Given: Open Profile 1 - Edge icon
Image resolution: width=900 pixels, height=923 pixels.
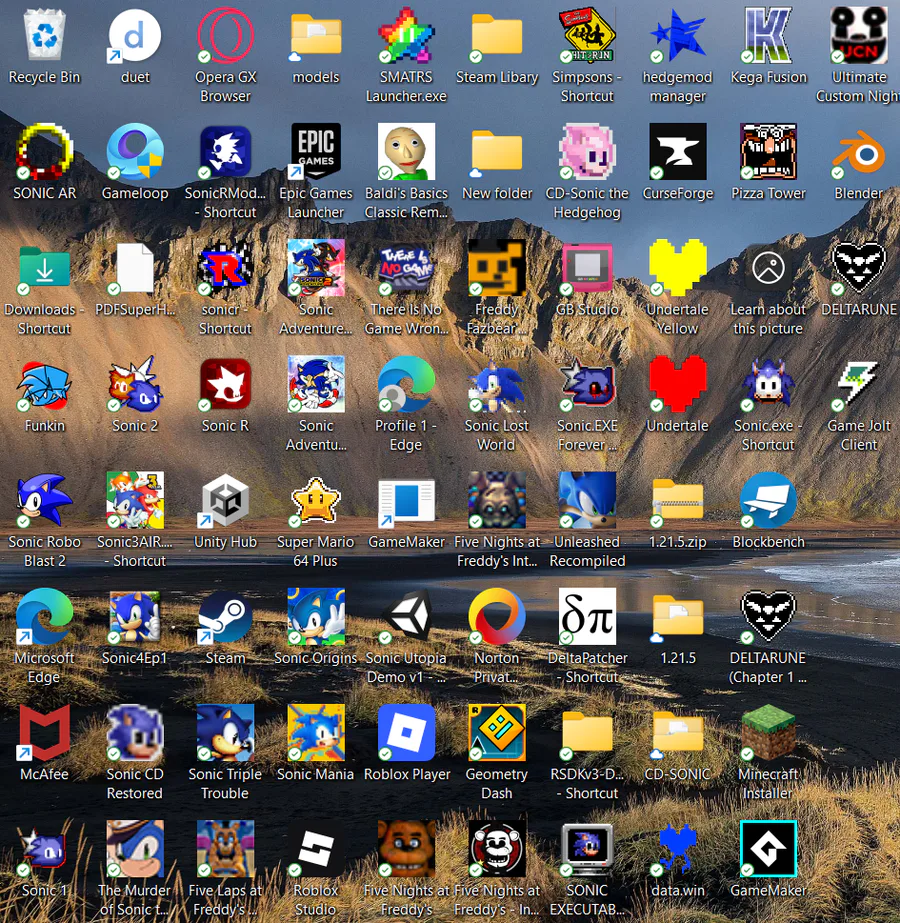Looking at the screenshot, I should click(x=406, y=384).
